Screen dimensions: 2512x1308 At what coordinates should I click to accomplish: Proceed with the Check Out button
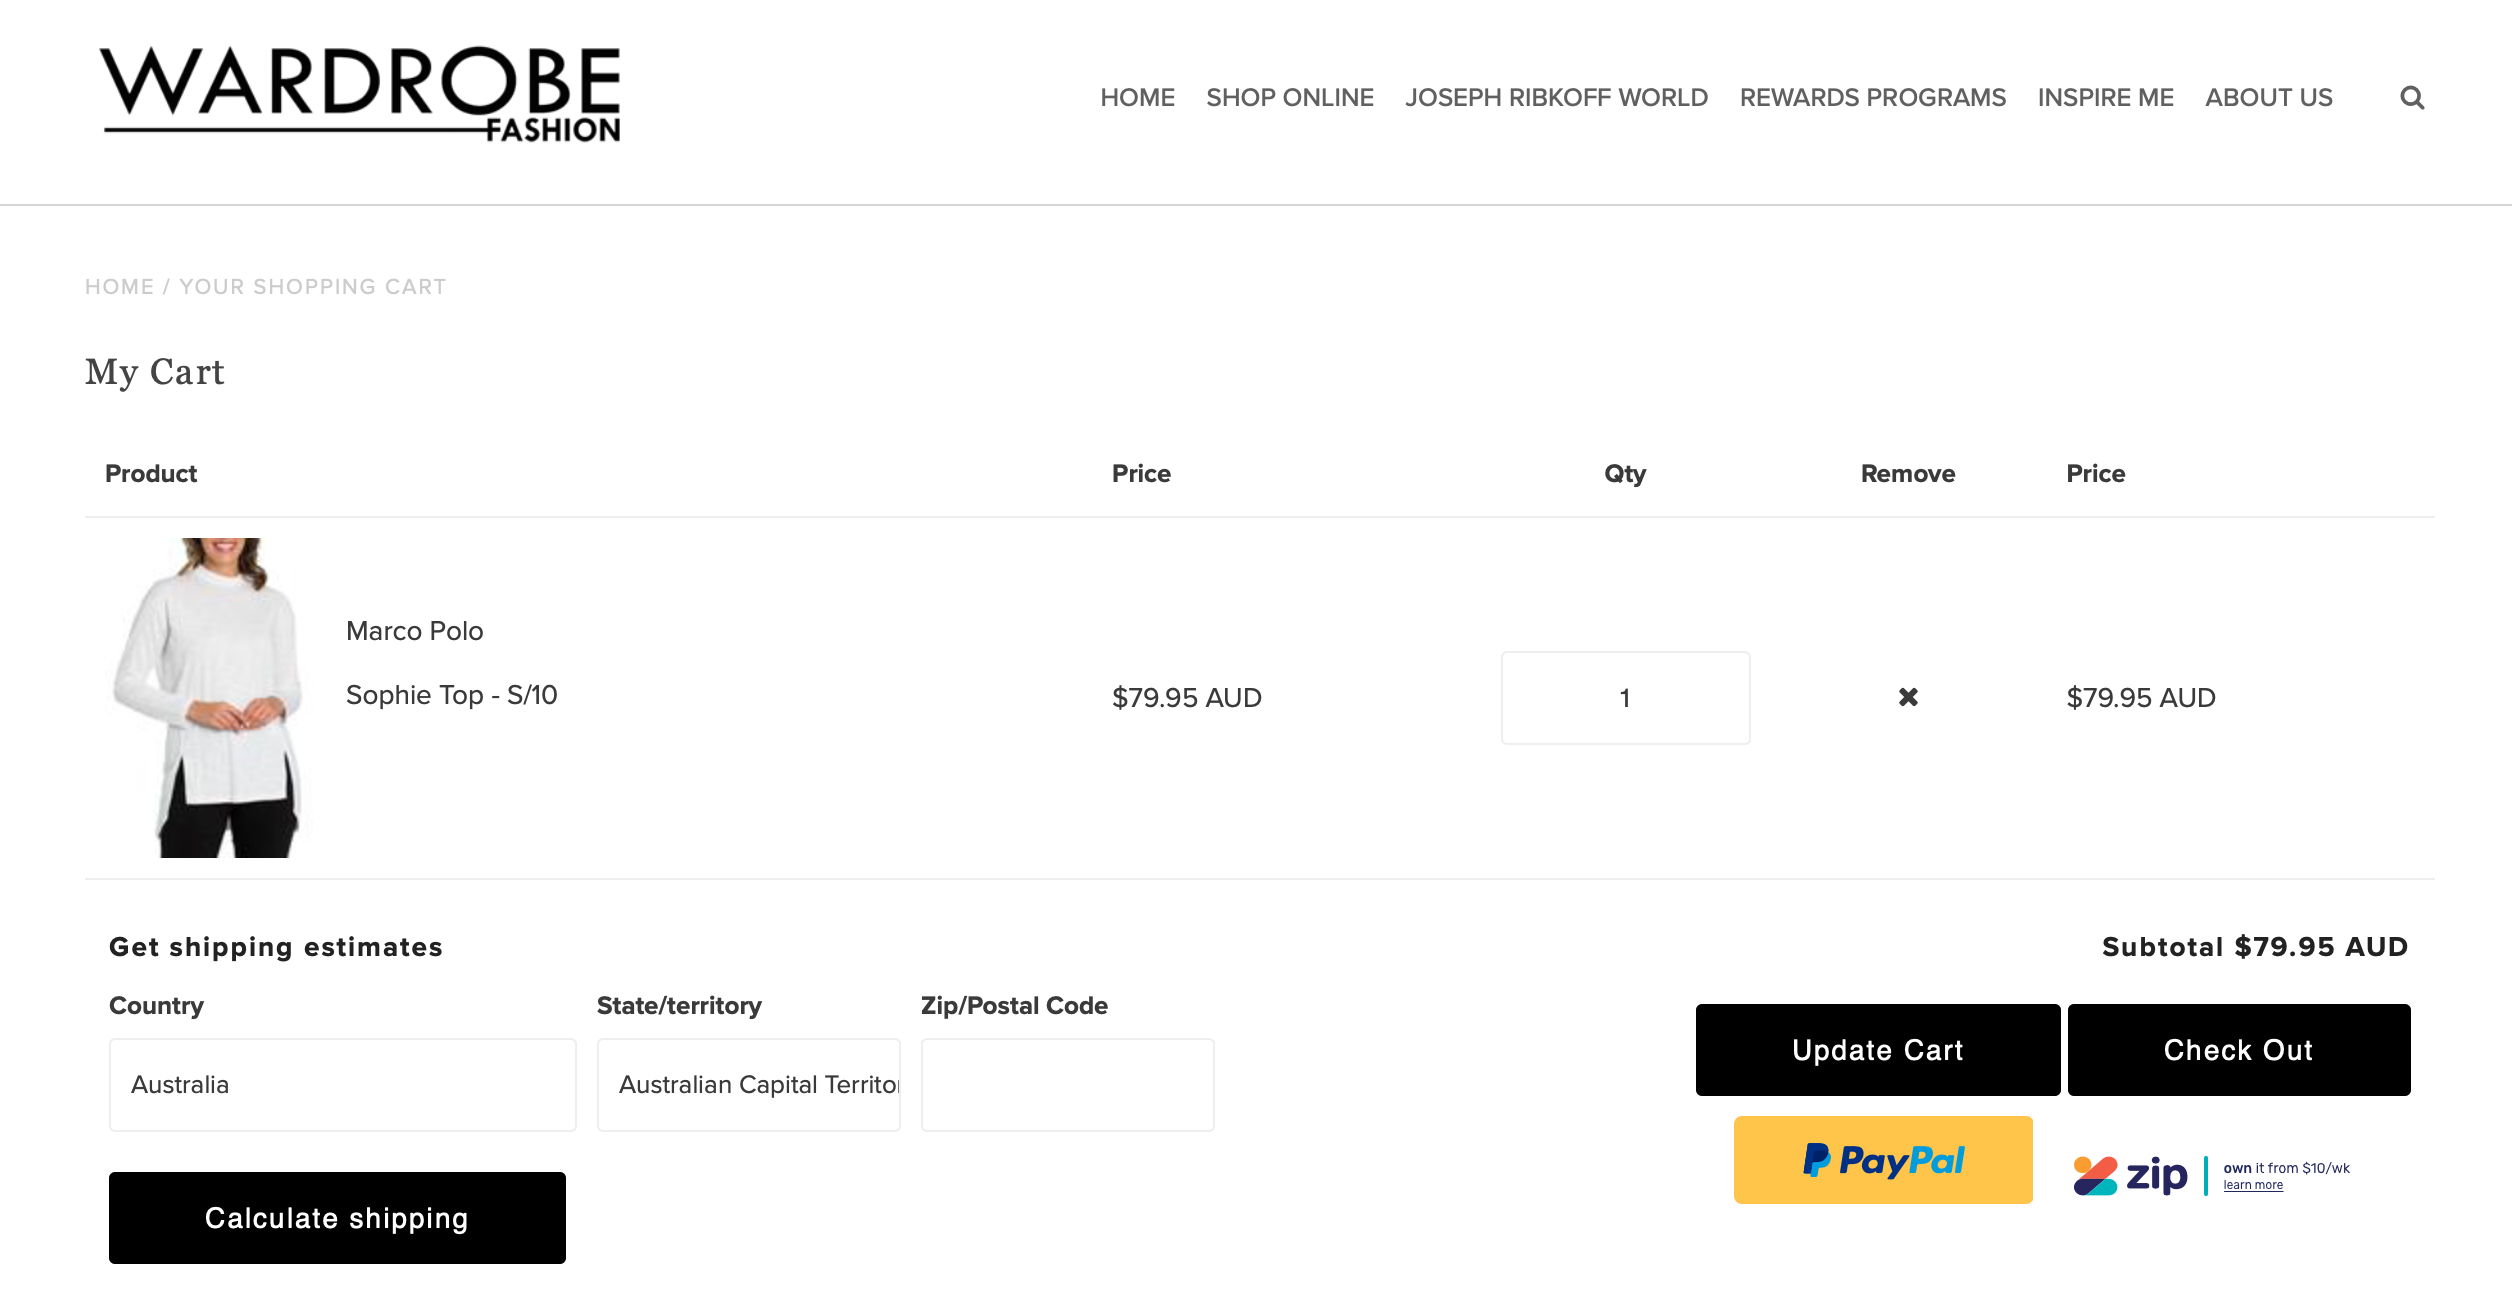(2238, 1050)
